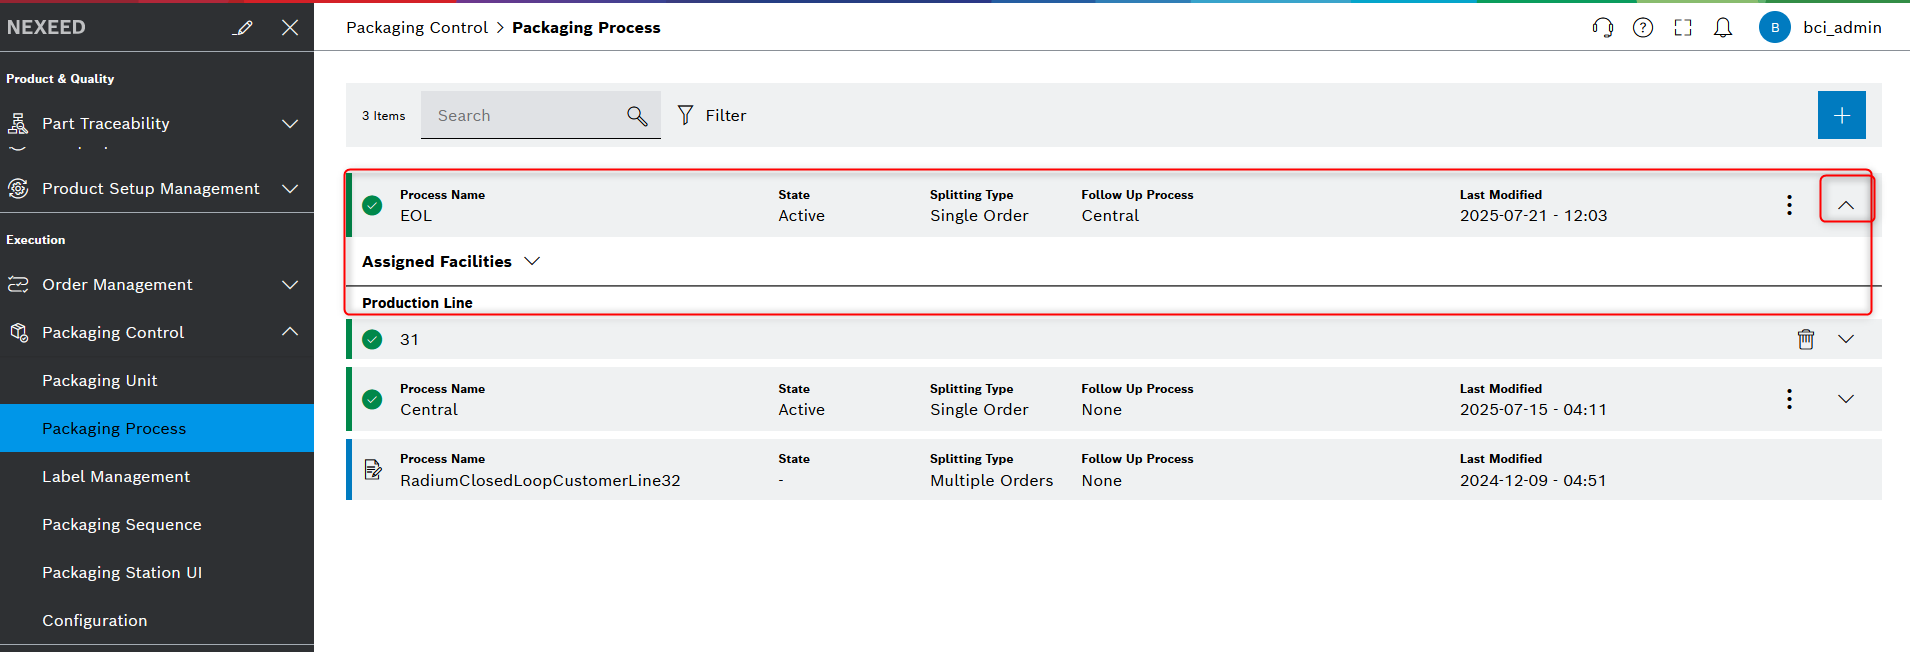This screenshot has height=652, width=1910.
Task: Open three-dot menu for Central process
Action: coord(1789,399)
